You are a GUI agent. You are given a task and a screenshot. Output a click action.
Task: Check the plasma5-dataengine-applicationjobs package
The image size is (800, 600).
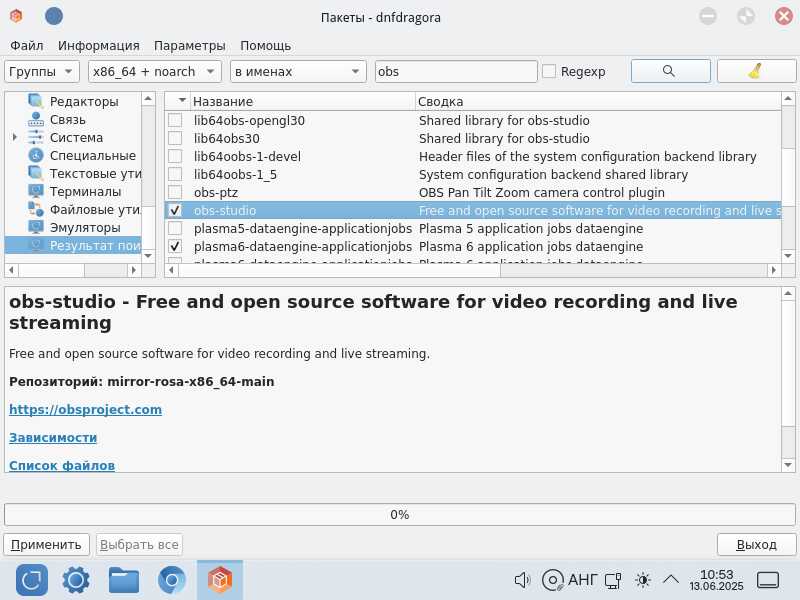click(x=175, y=228)
